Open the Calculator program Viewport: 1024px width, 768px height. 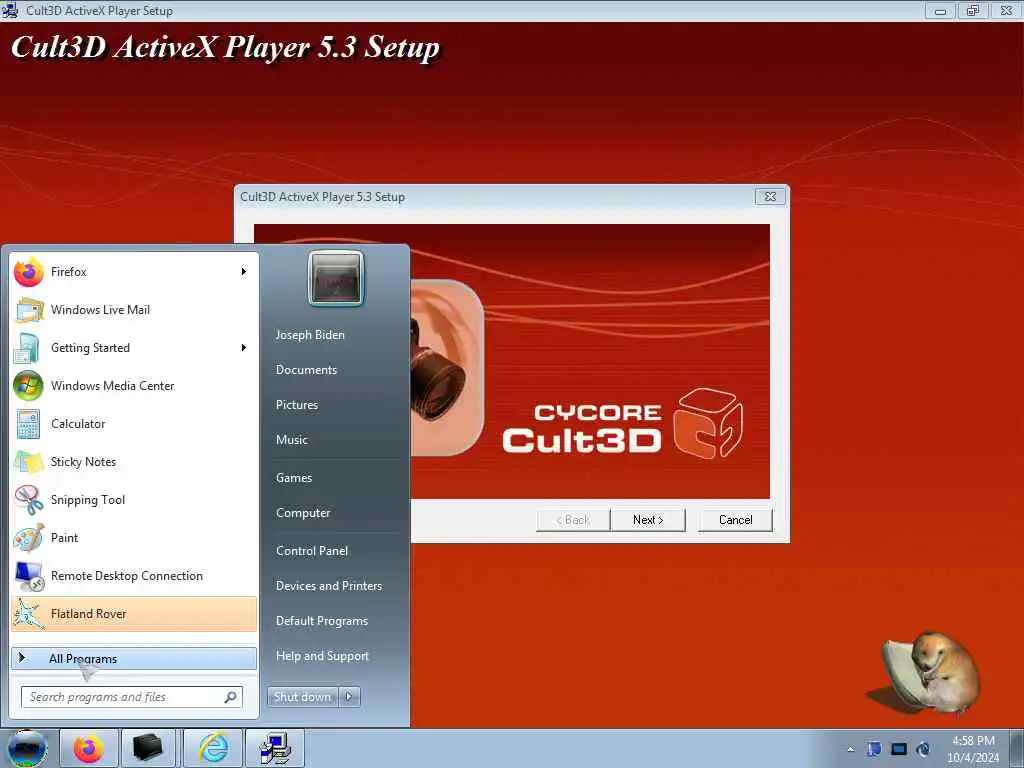pyautogui.click(x=134, y=423)
